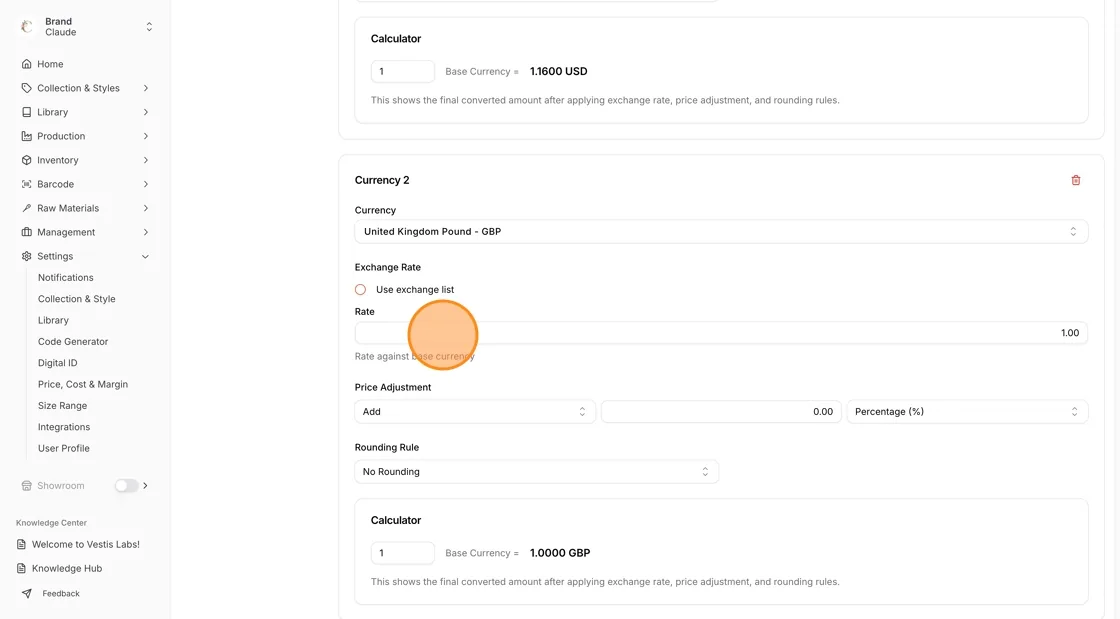This screenshot has width=1120, height=619.
Task: Open the Brand Claude workspace switcher
Action: click(149, 26)
